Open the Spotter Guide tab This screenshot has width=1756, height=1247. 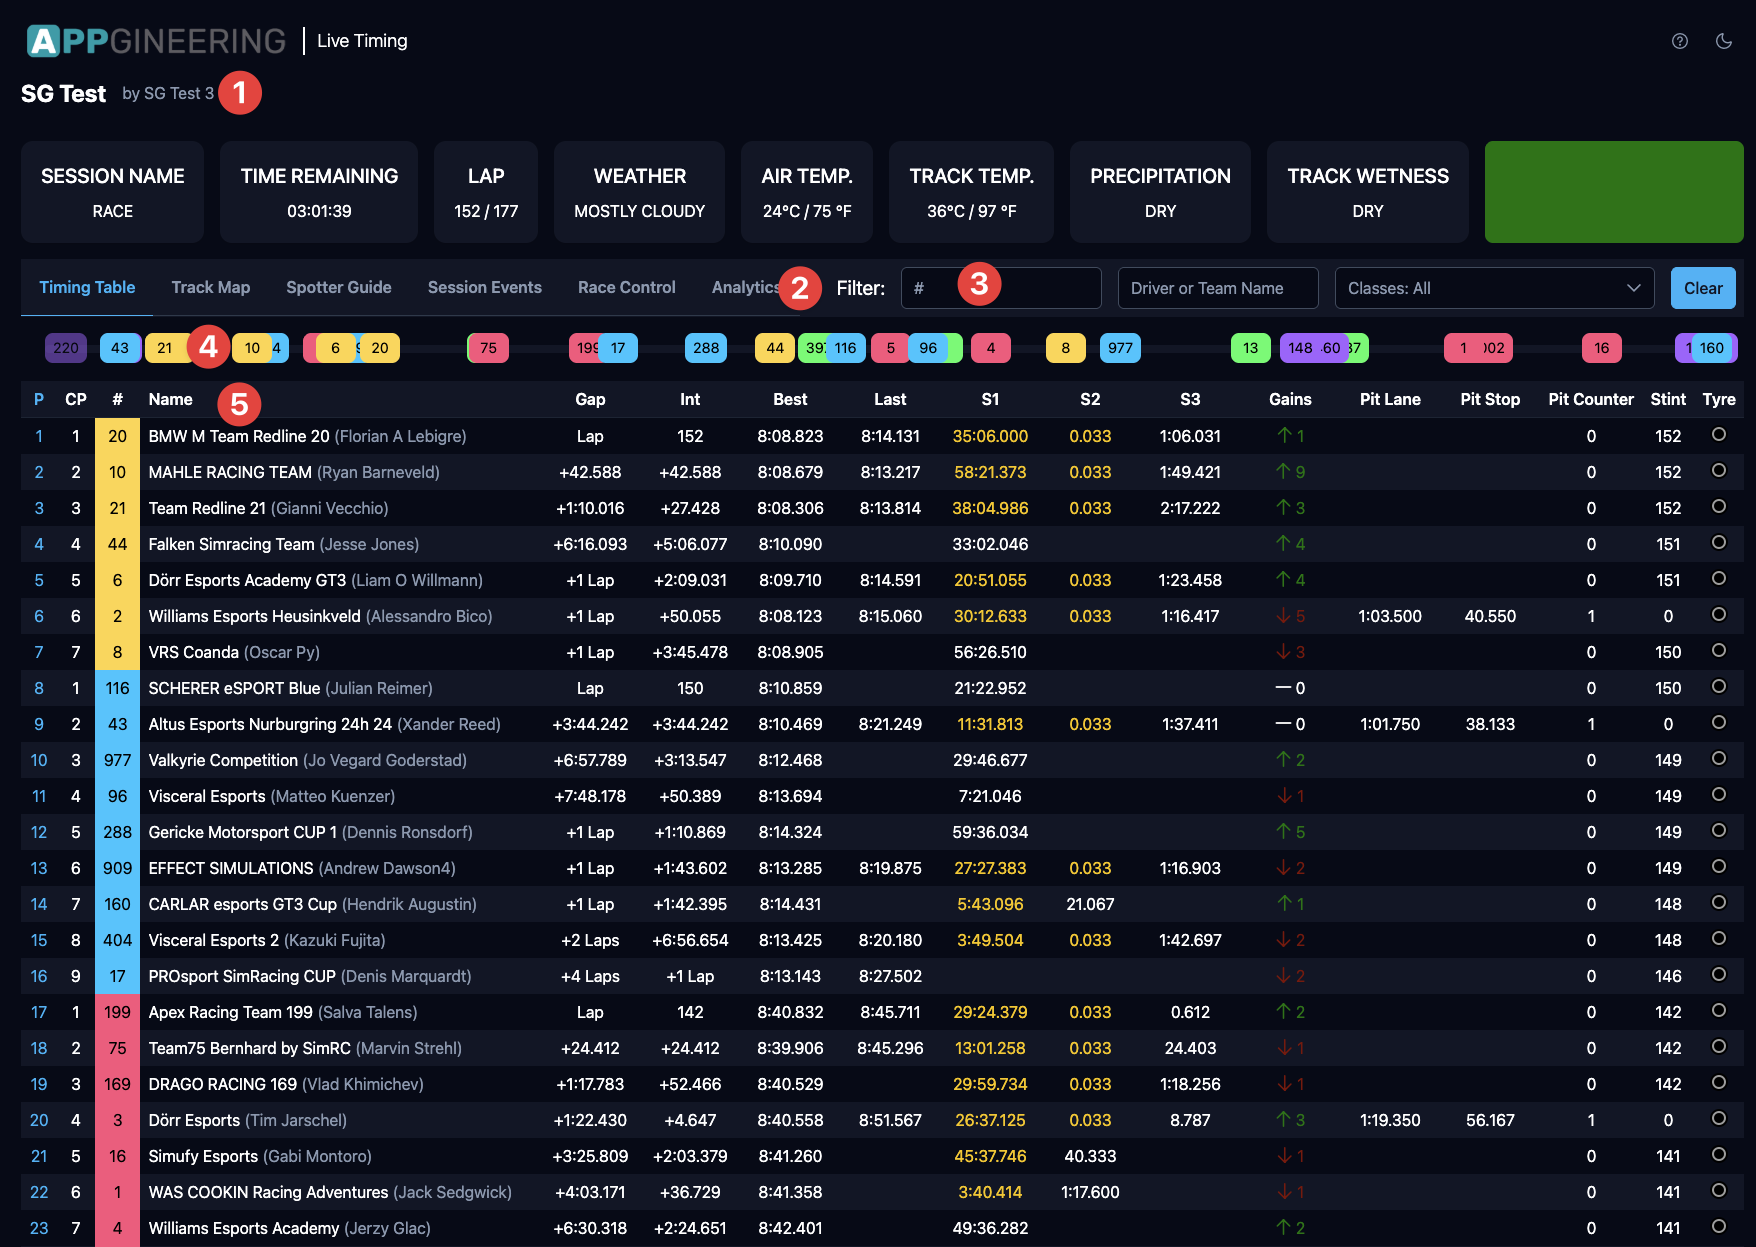click(x=338, y=287)
